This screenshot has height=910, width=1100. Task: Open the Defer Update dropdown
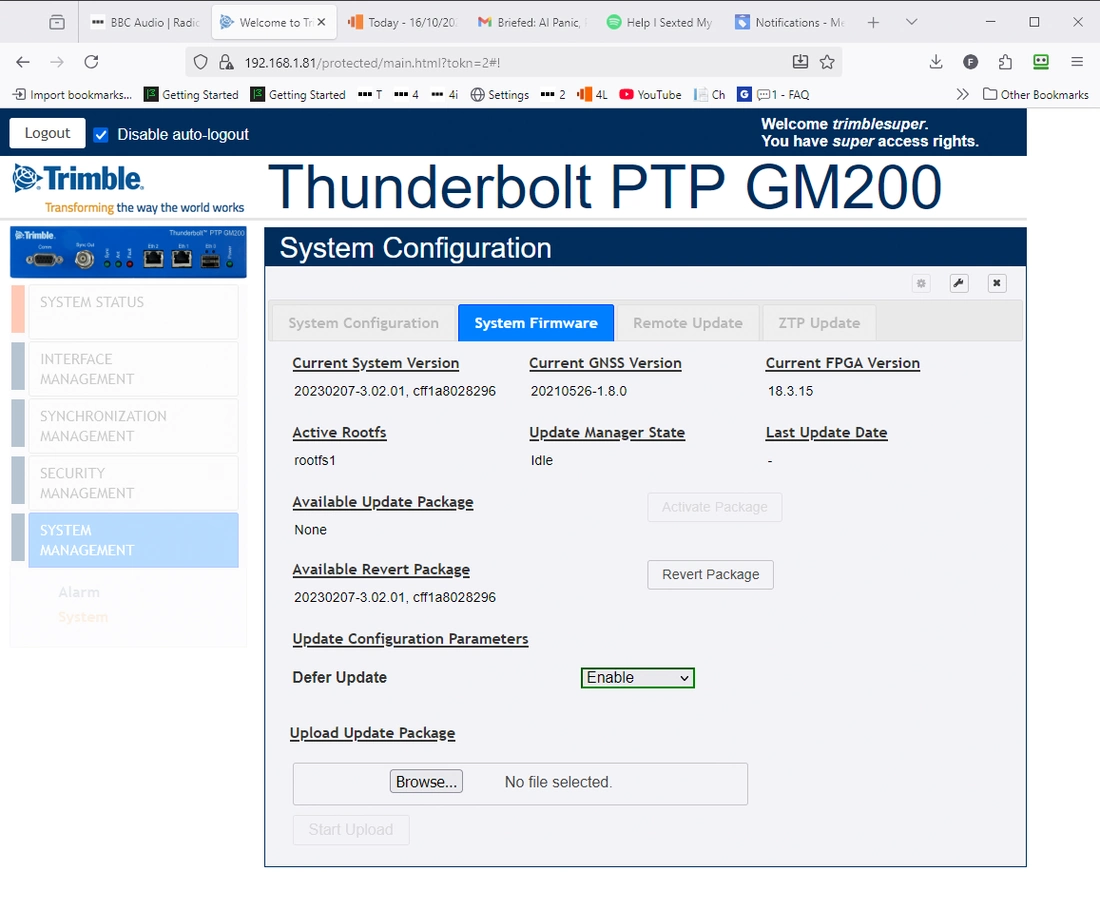point(637,678)
